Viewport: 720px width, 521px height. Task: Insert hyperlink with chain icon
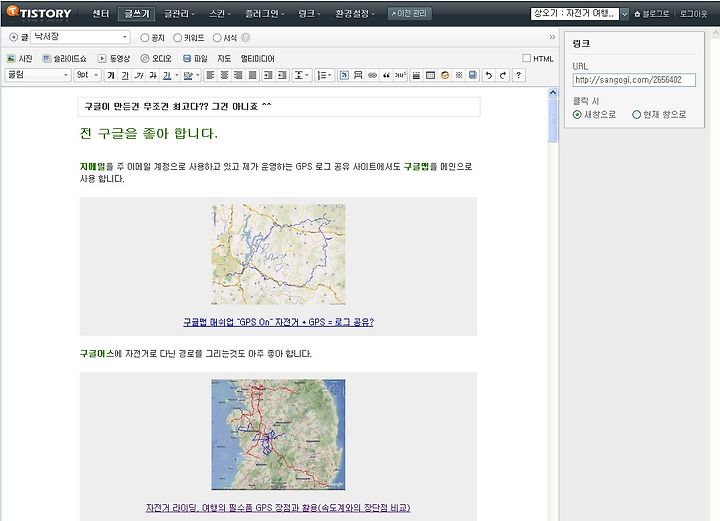(372, 75)
